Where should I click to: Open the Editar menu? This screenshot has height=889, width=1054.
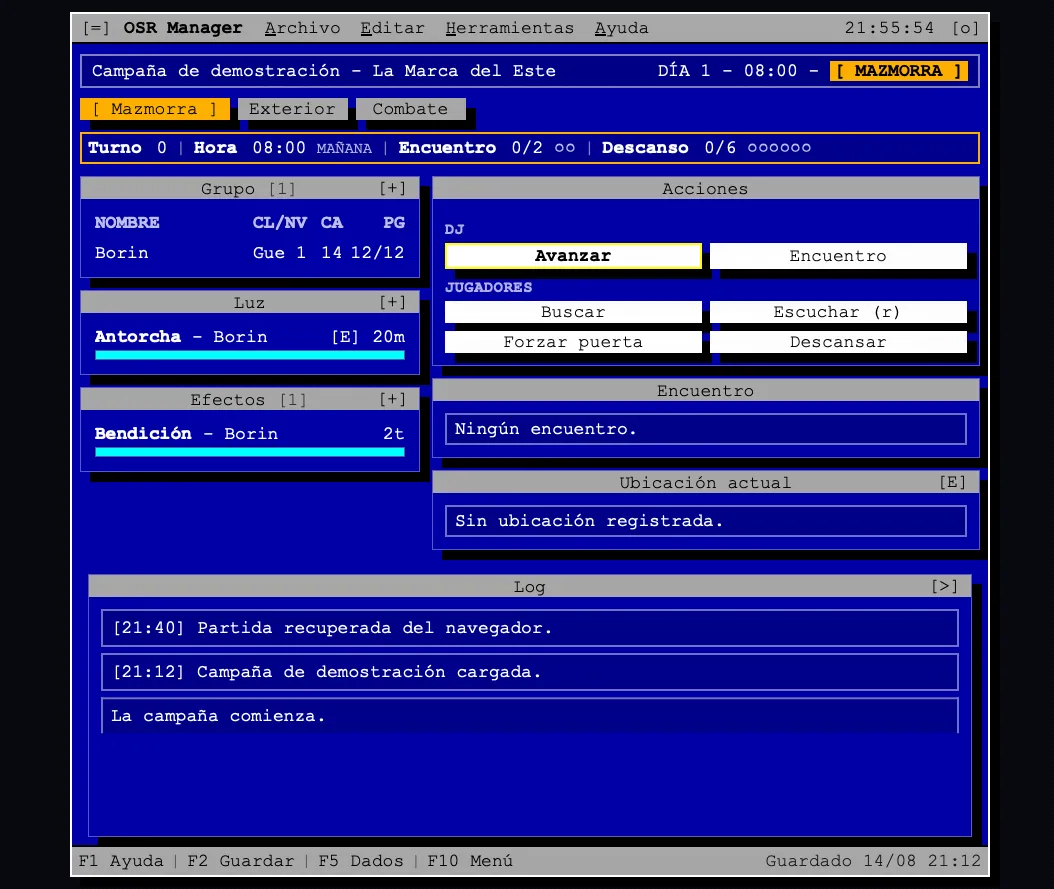(393, 28)
